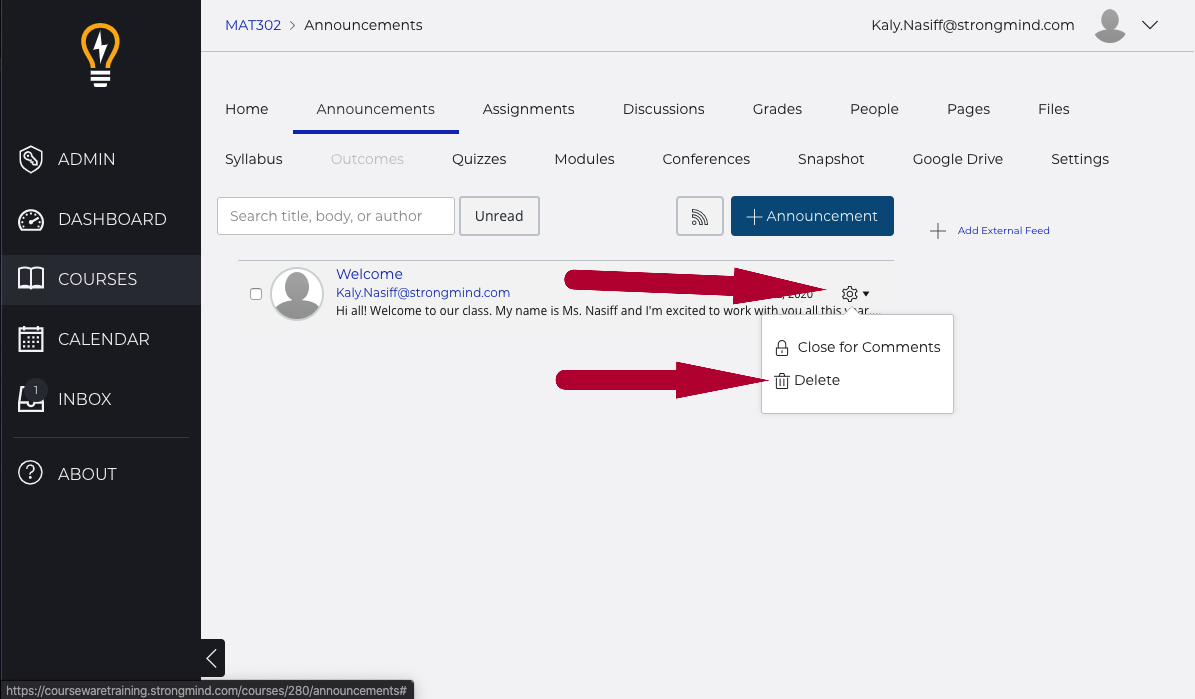Image resolution: width=1195 pixels, height=699 pixels.
Task: Toggle the Unread filter button
Action: point(499,216)
